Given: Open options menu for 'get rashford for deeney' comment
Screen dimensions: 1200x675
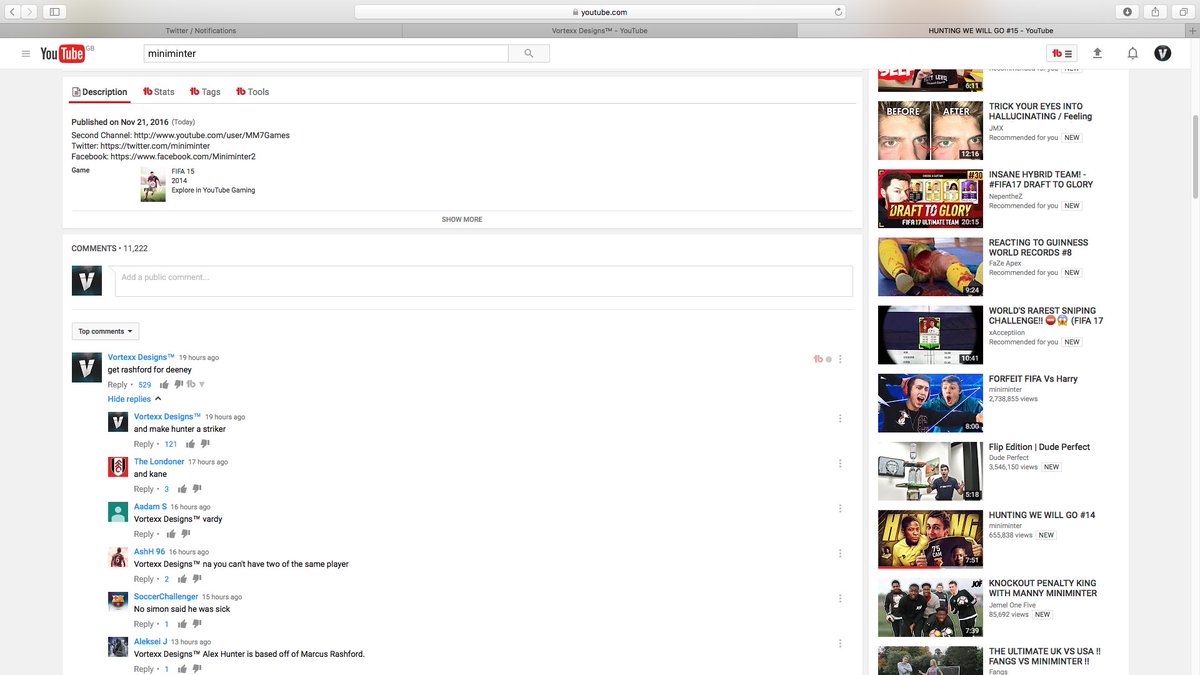Looking at the screenshot, I should 840,359.
